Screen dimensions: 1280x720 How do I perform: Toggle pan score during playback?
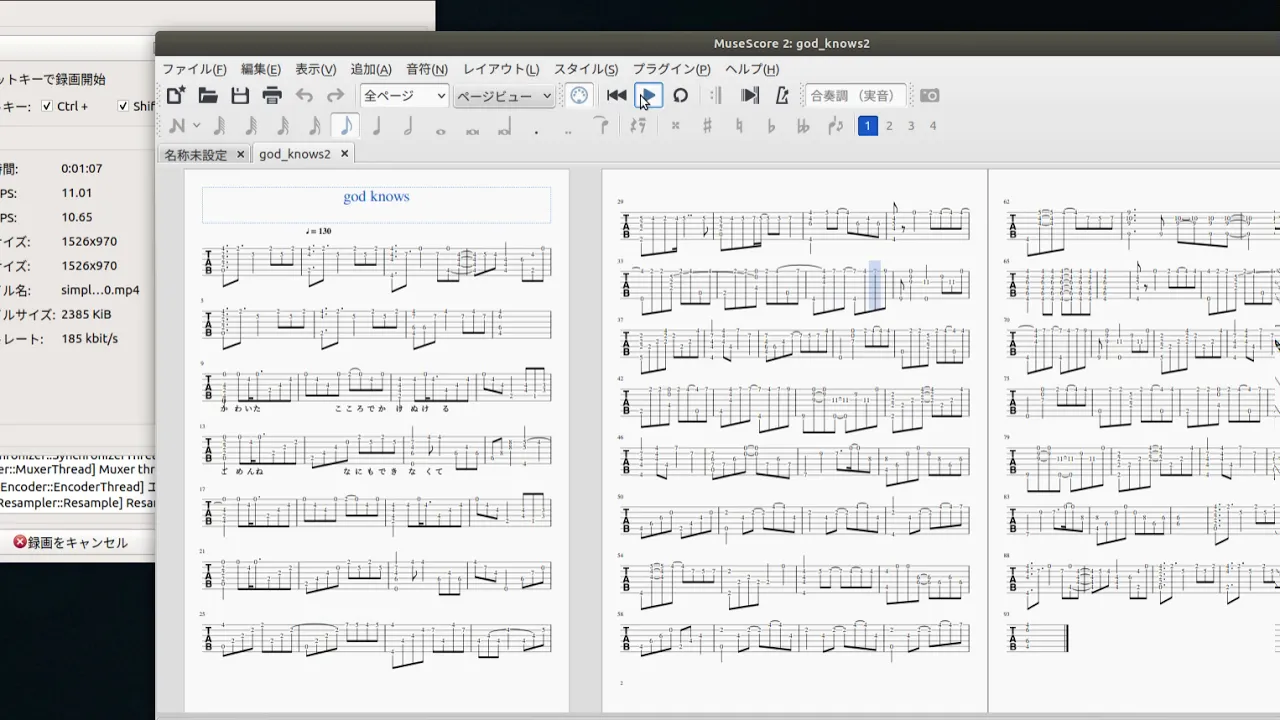tap(750, 96)
